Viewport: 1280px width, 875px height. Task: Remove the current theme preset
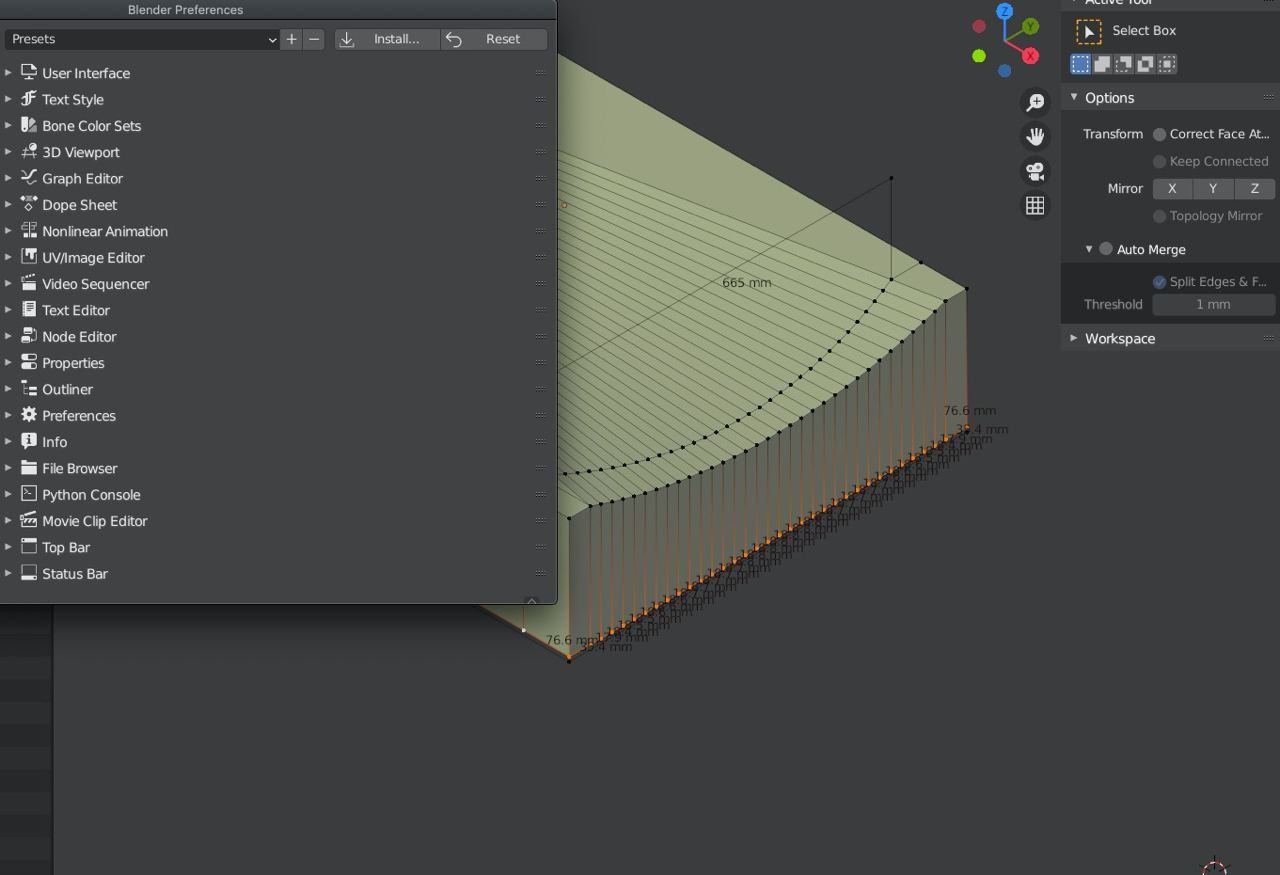pos(314,39)
